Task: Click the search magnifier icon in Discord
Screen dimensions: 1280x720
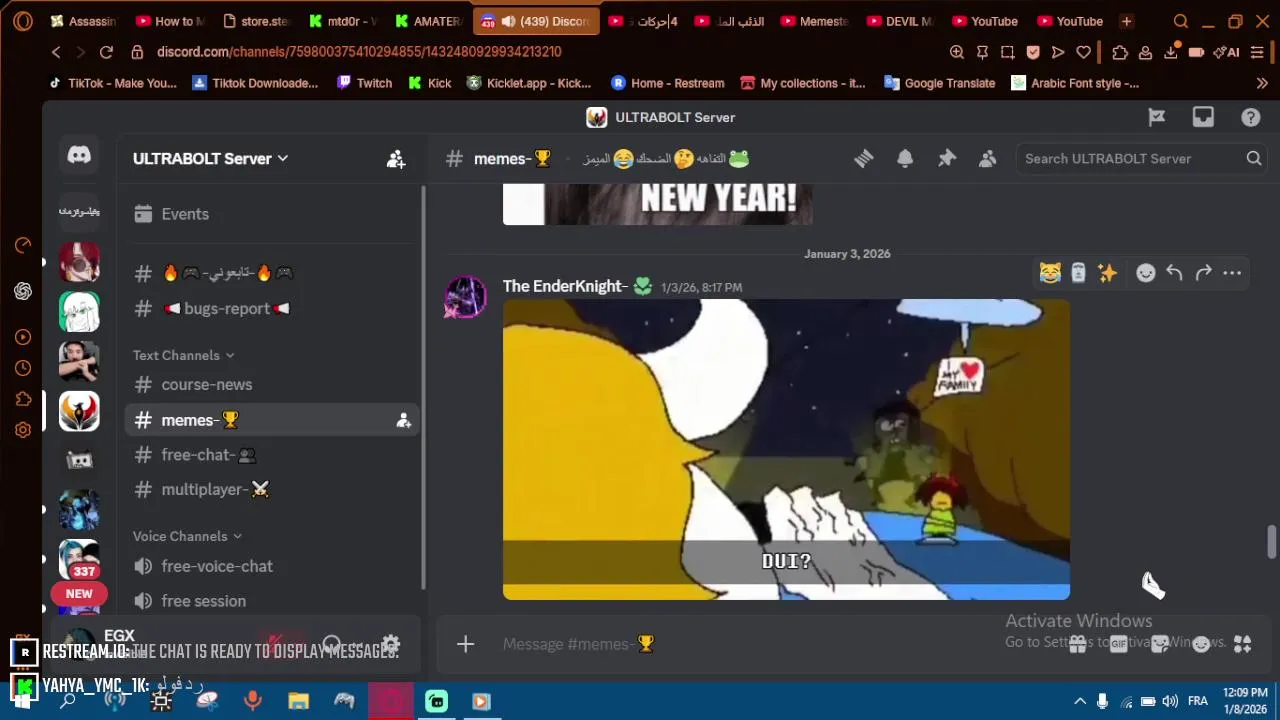Action: point(1253,158)
